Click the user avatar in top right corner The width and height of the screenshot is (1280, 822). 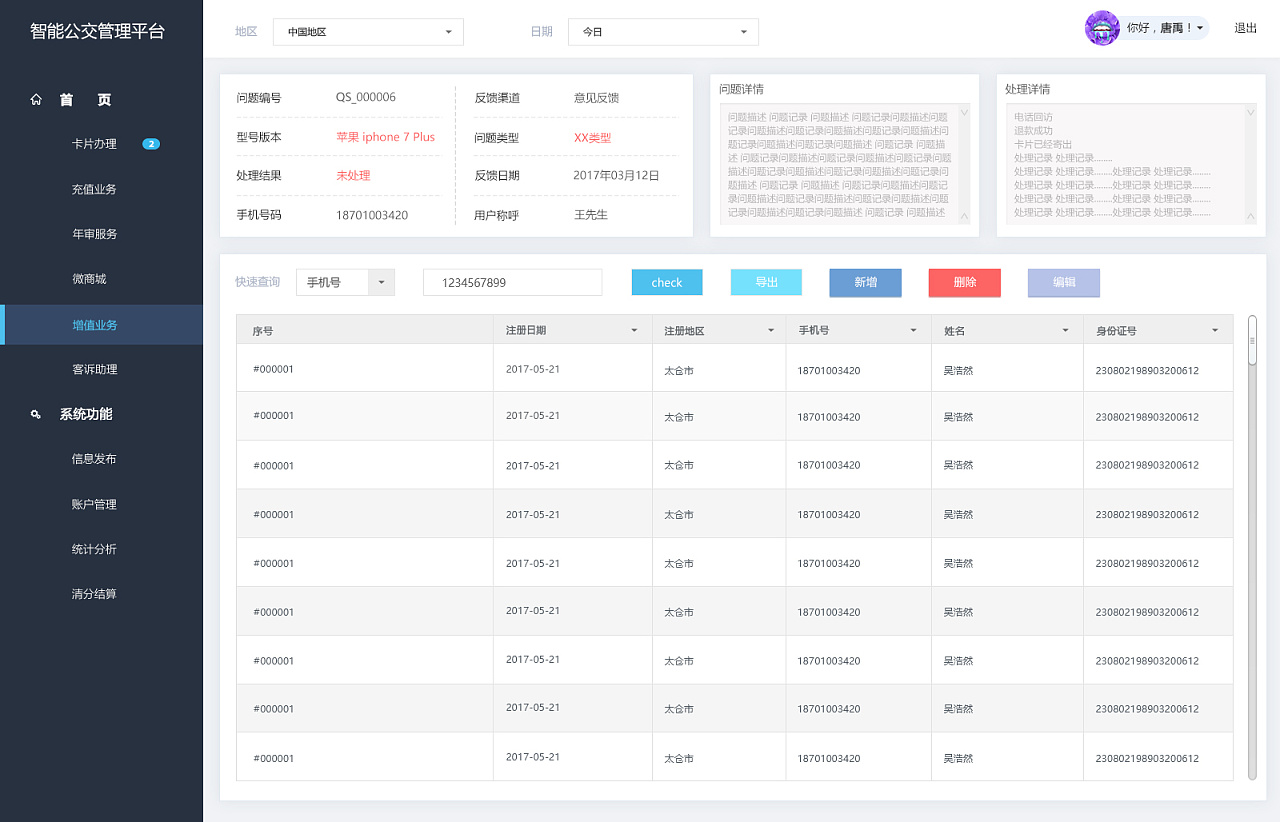[x=1101, y=28]
